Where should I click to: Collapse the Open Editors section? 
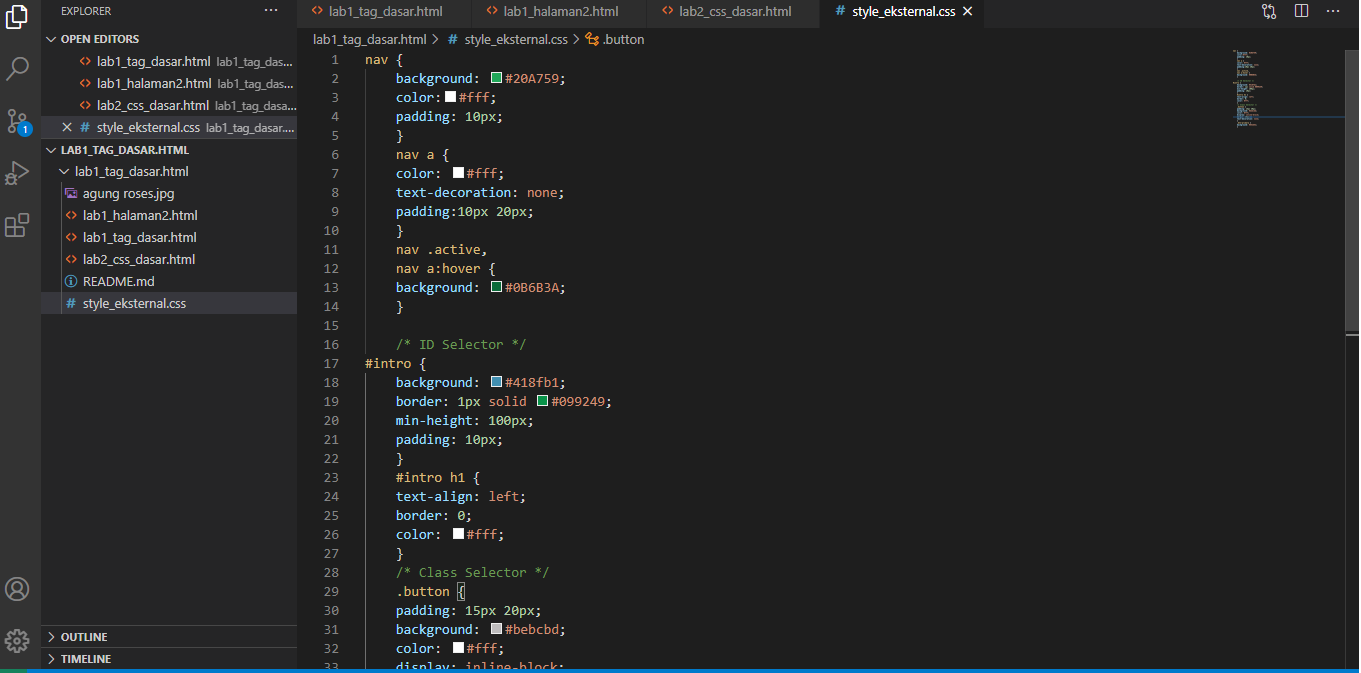169,39
